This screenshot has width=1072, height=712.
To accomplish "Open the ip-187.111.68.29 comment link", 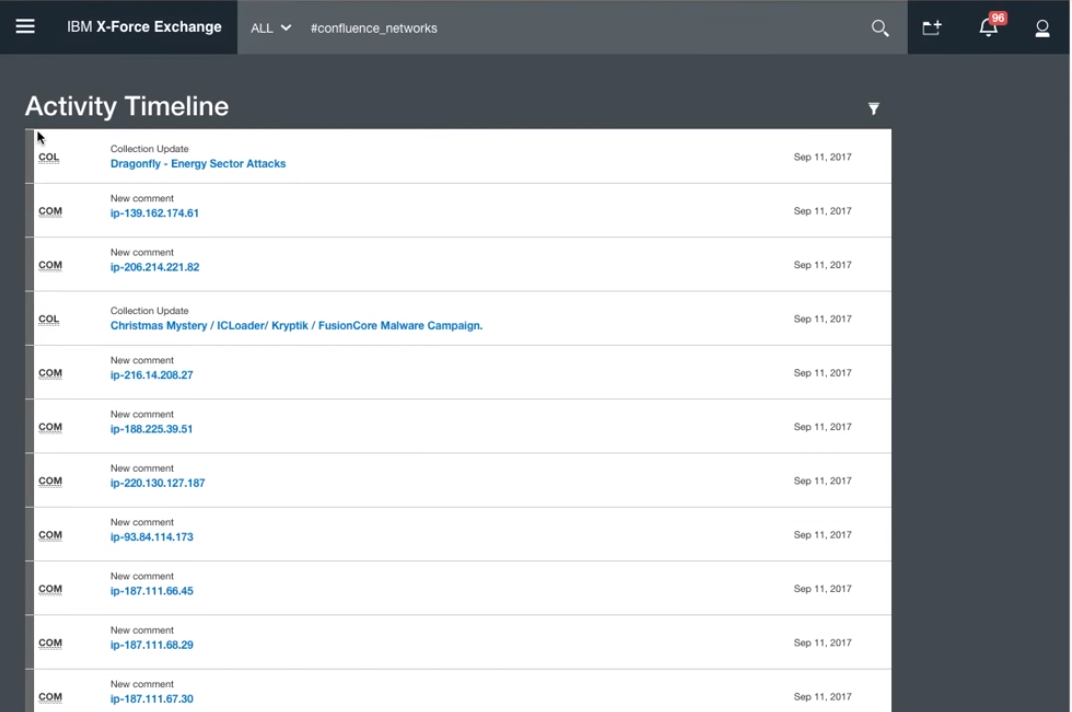I will (152, 646).
